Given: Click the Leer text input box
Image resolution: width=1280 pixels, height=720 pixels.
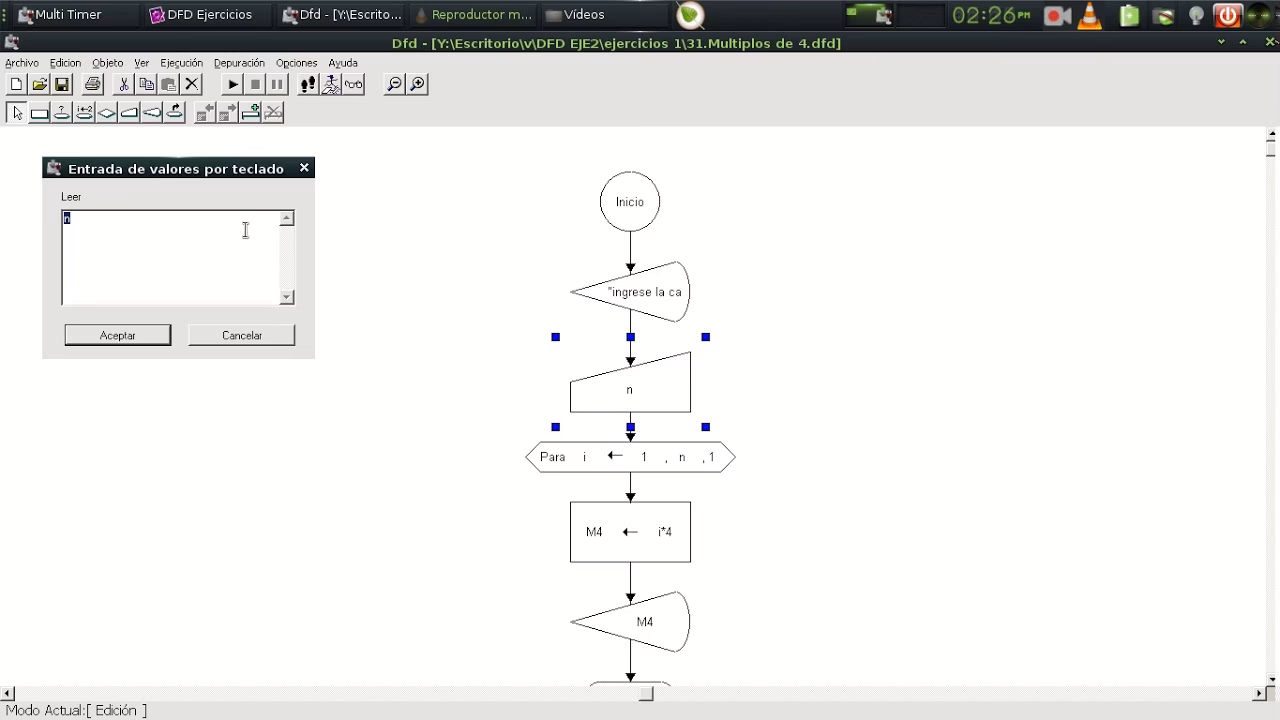Looking at the screenshot, I should (170, 257).
